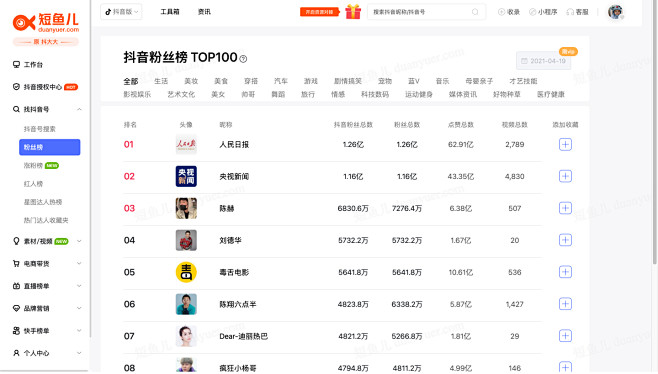
Task: Click 小程序 in the top bar
Action: (543, 12)
